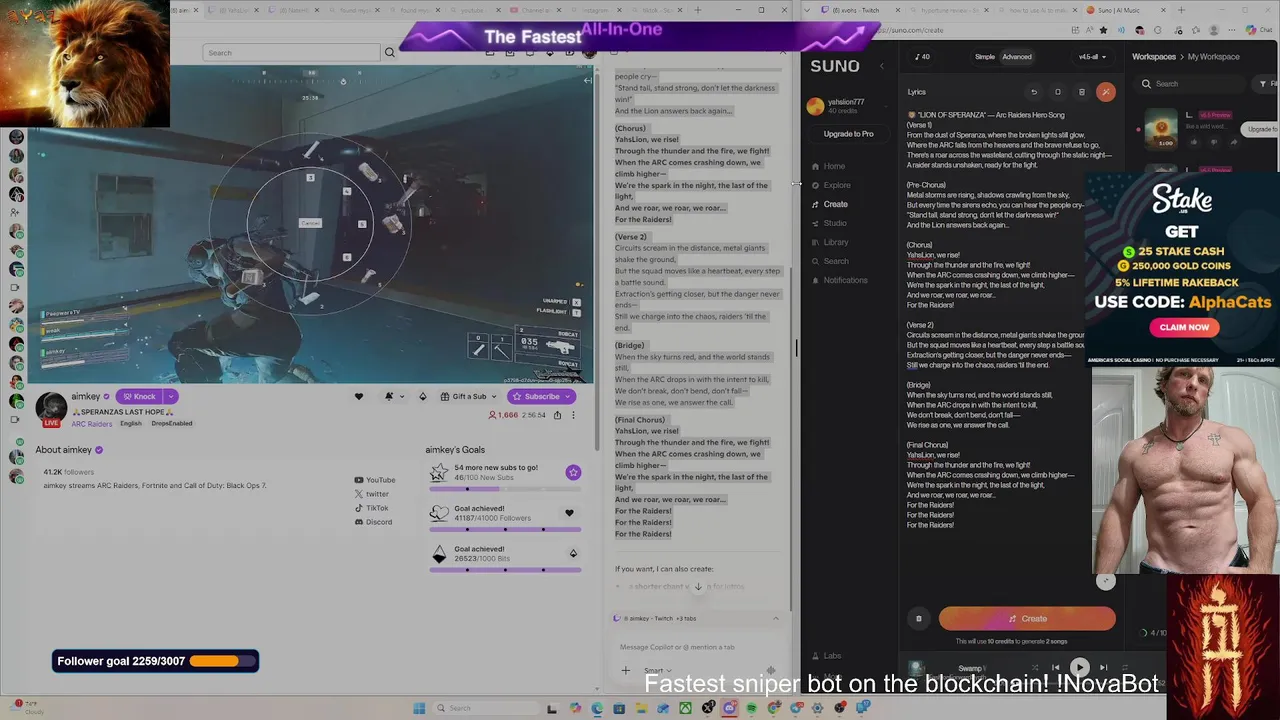
Task: Open the Gift a Sub dropdown
Action: coord(468,397)
